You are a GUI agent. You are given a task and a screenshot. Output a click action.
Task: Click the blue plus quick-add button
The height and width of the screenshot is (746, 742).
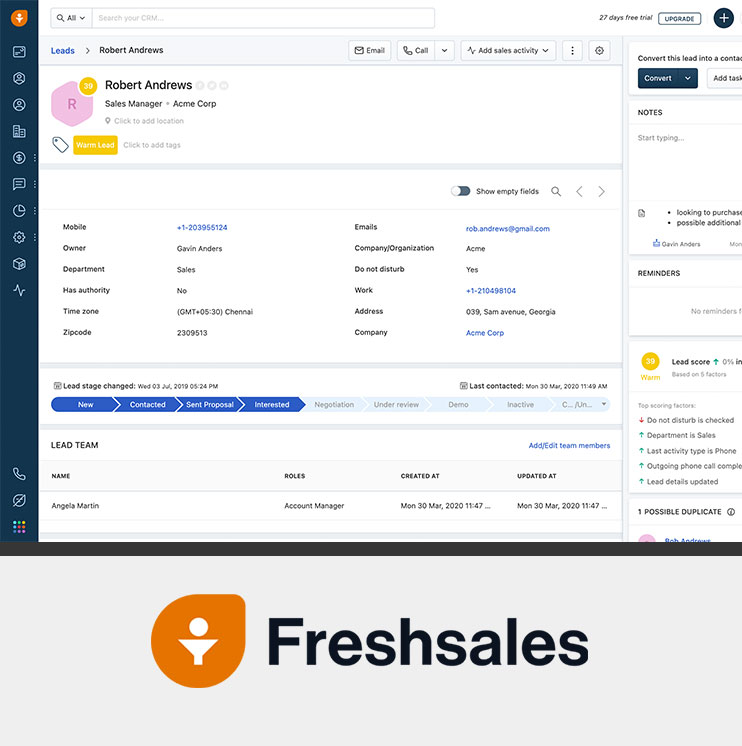coord(723,18)
